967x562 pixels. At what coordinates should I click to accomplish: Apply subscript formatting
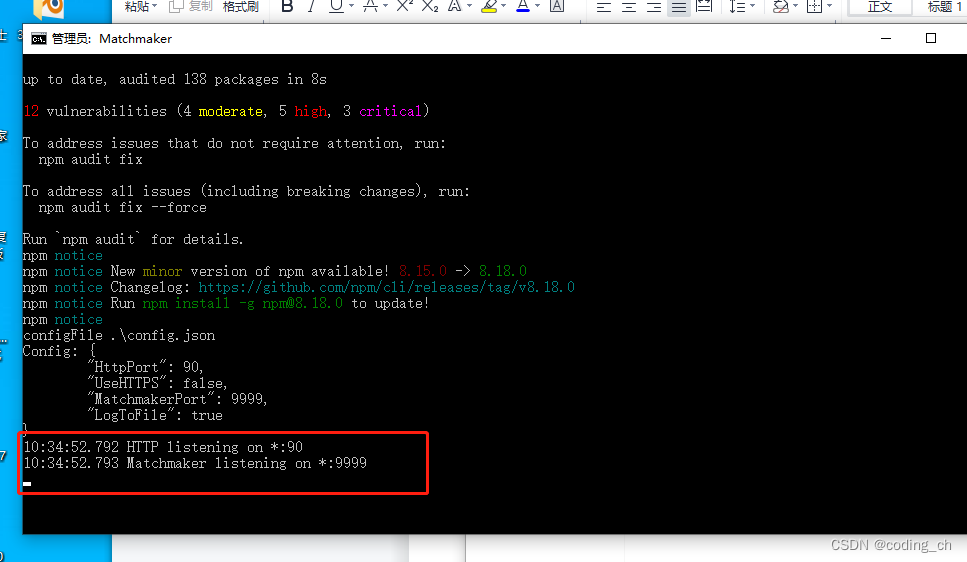(x=430, y=6)
